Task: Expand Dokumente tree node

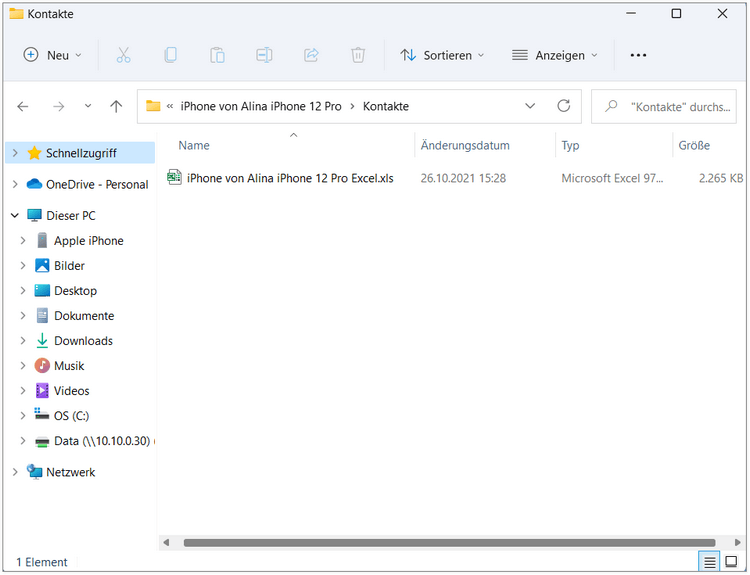Action: tap(23, 316)
